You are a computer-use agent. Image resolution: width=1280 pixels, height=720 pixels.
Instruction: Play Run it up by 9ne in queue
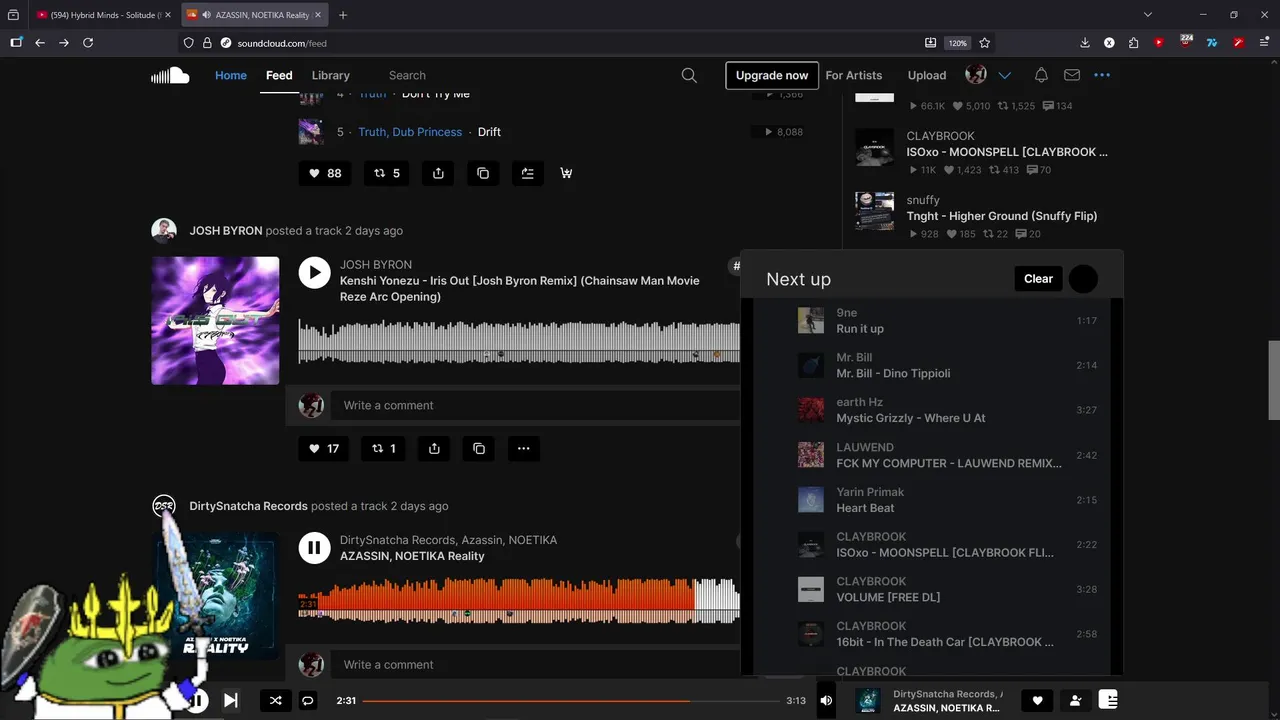(932, 321)
